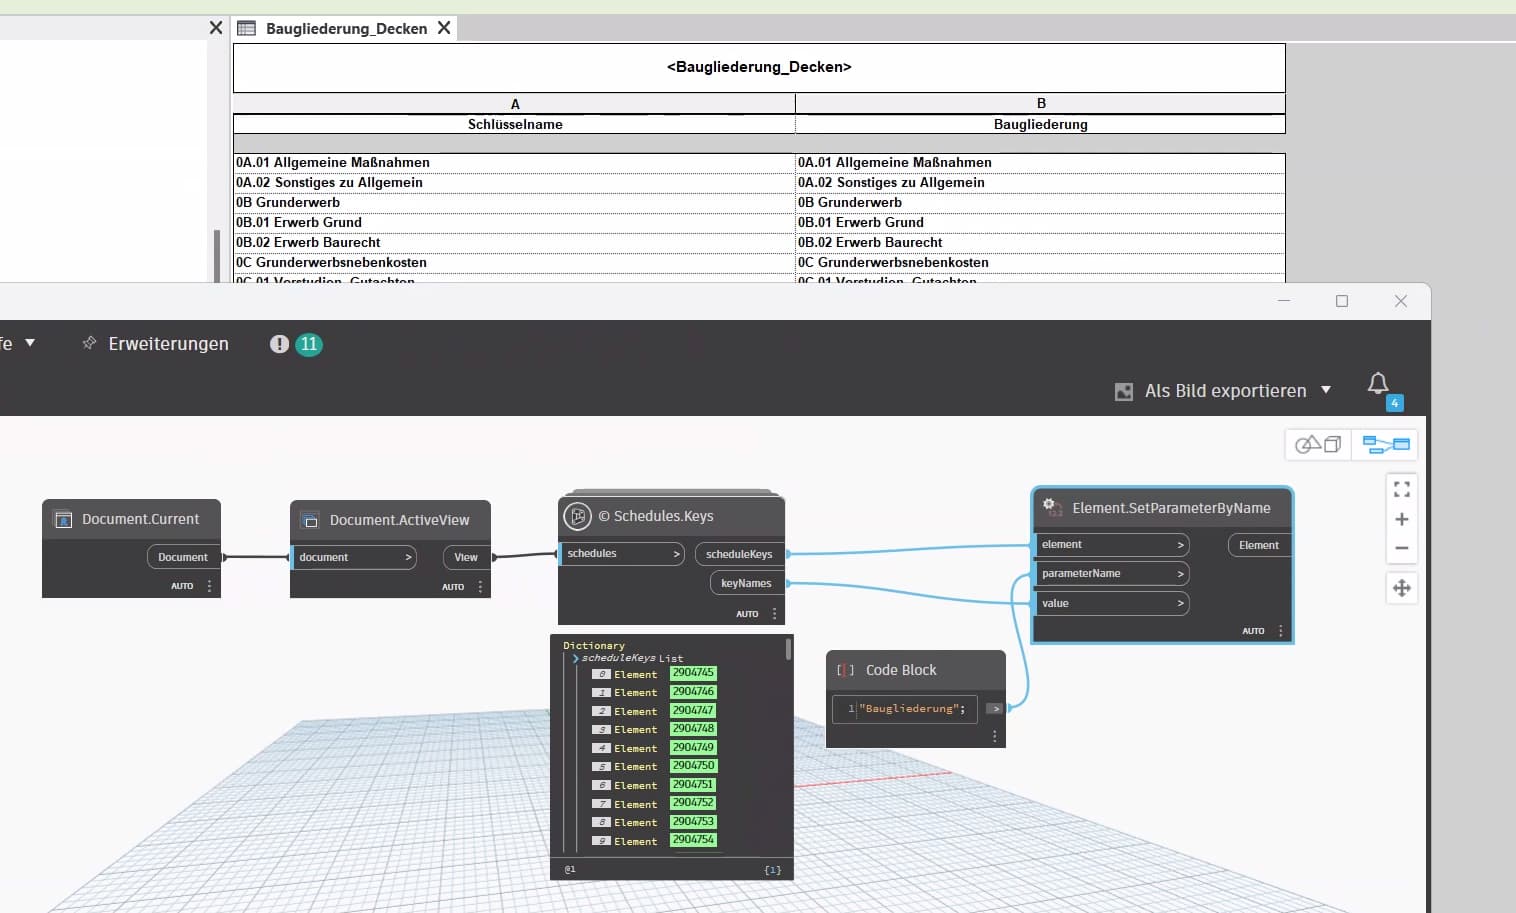This screenshot has width=1516, height=913.
Task: Select the pan tool icon
Action: pos(1402,588)
